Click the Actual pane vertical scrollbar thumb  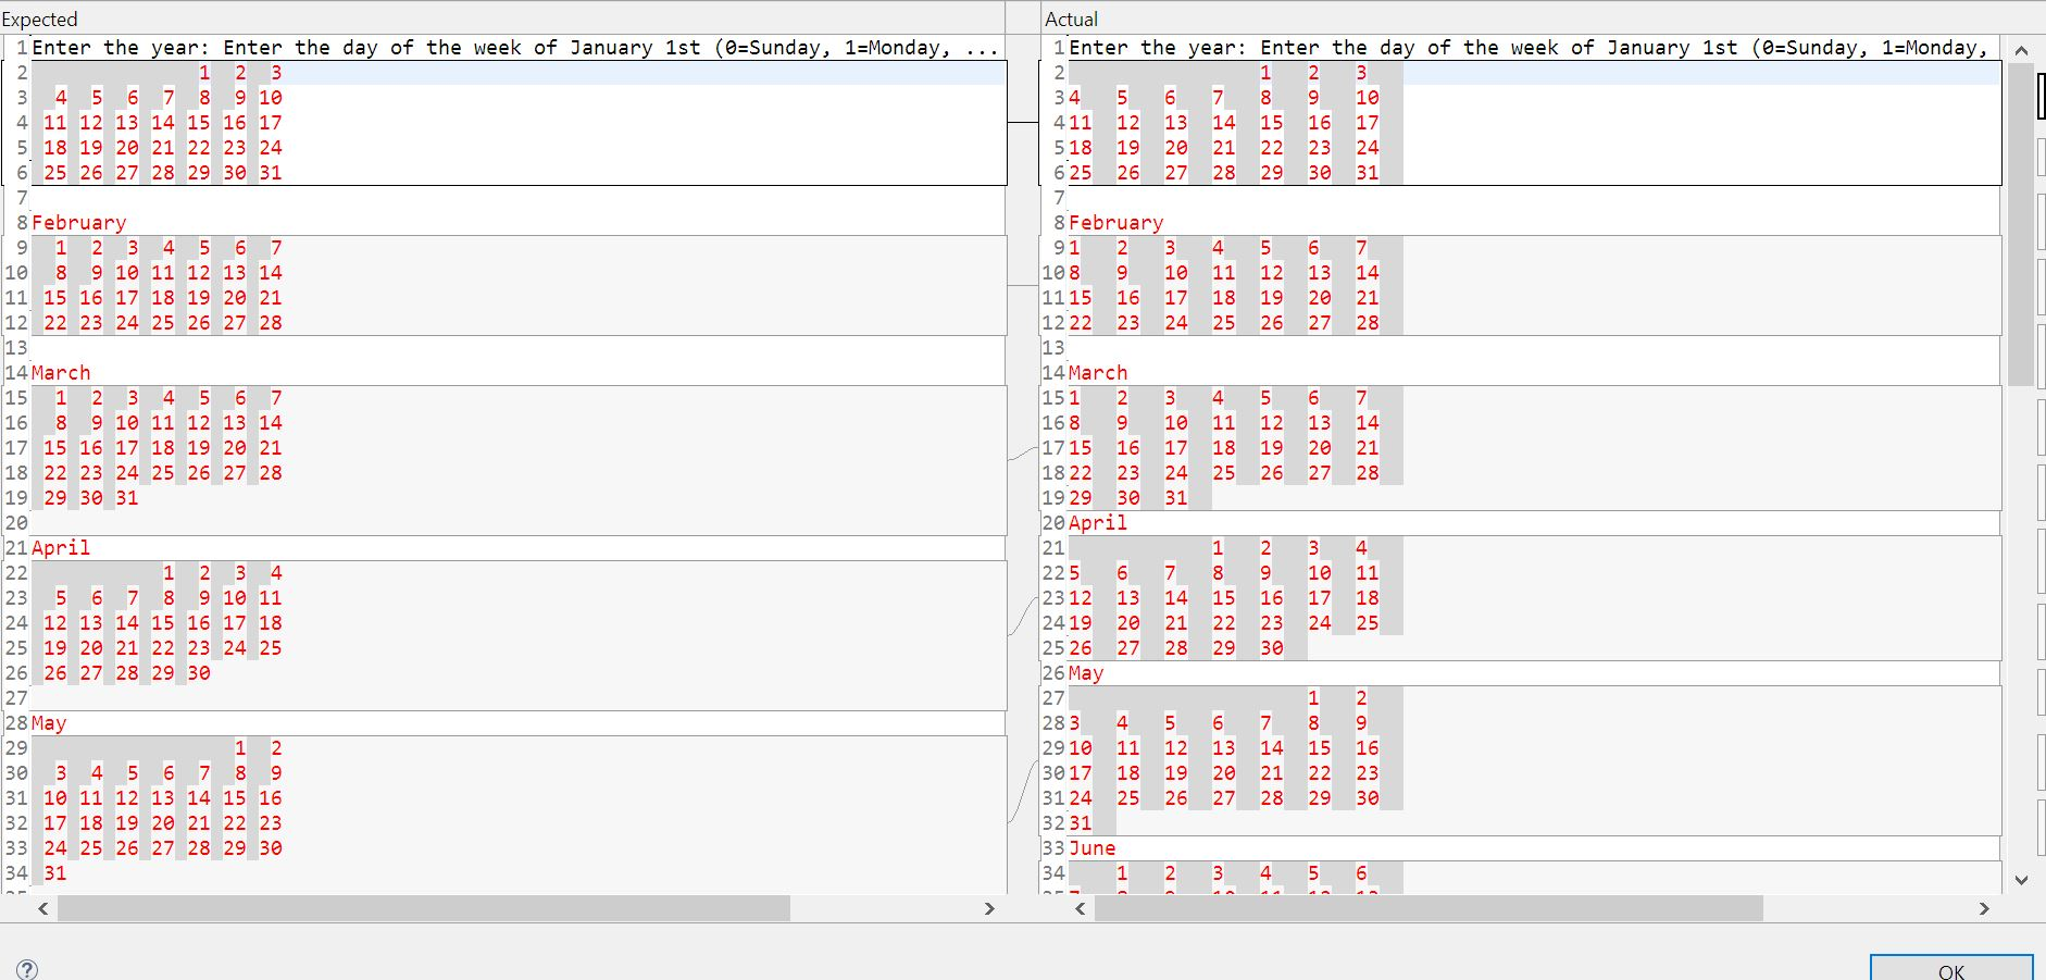[2020, 225]
